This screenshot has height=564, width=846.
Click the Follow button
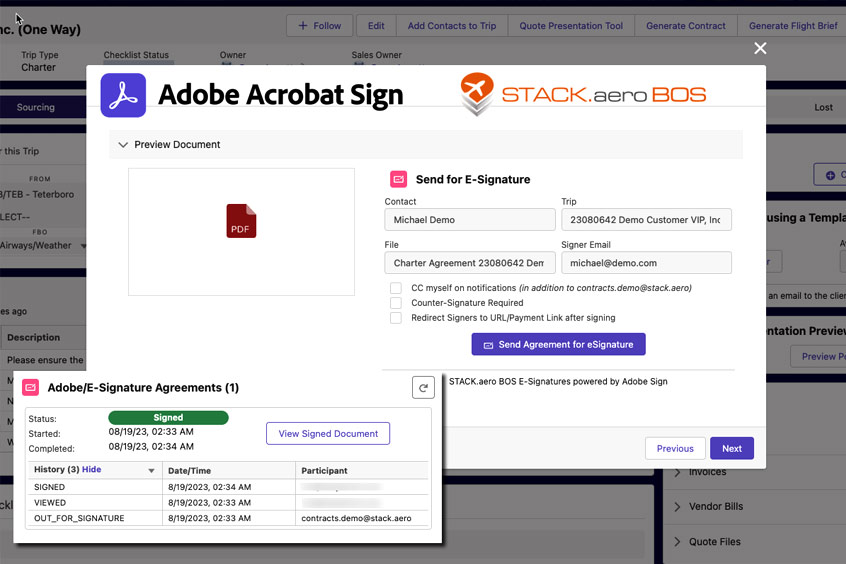pyautogui.click(x=319, y=26)
